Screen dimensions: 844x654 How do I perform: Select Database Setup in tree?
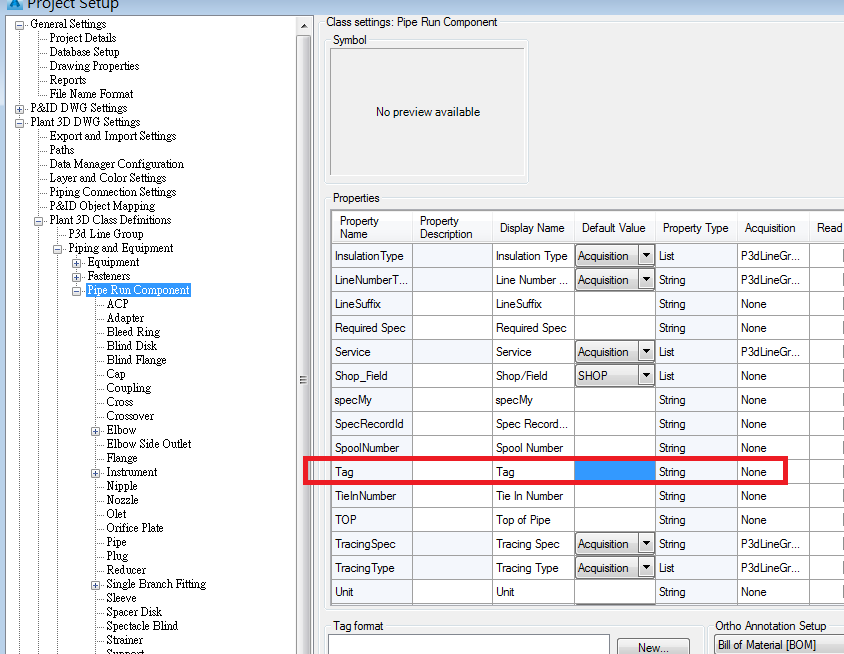point(85,52)
